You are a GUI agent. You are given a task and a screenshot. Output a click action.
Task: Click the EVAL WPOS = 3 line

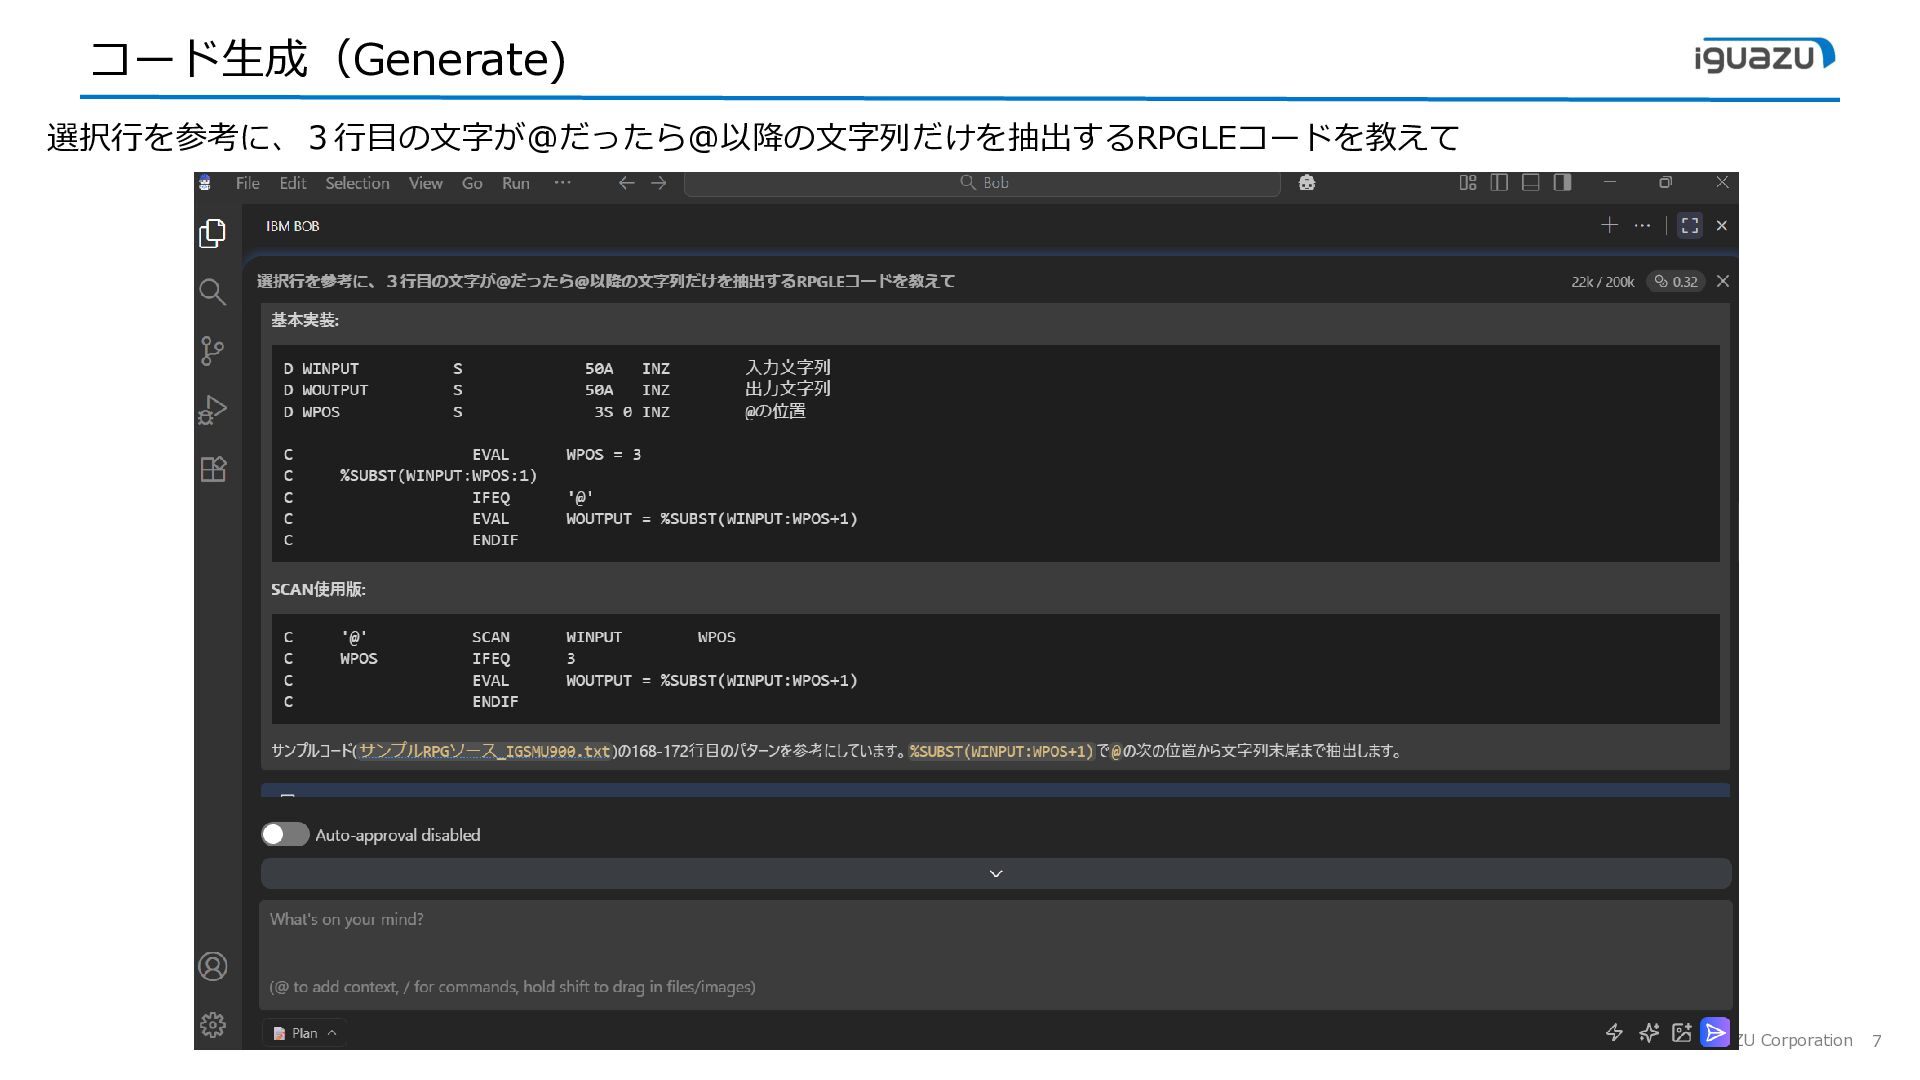[463, 454]
